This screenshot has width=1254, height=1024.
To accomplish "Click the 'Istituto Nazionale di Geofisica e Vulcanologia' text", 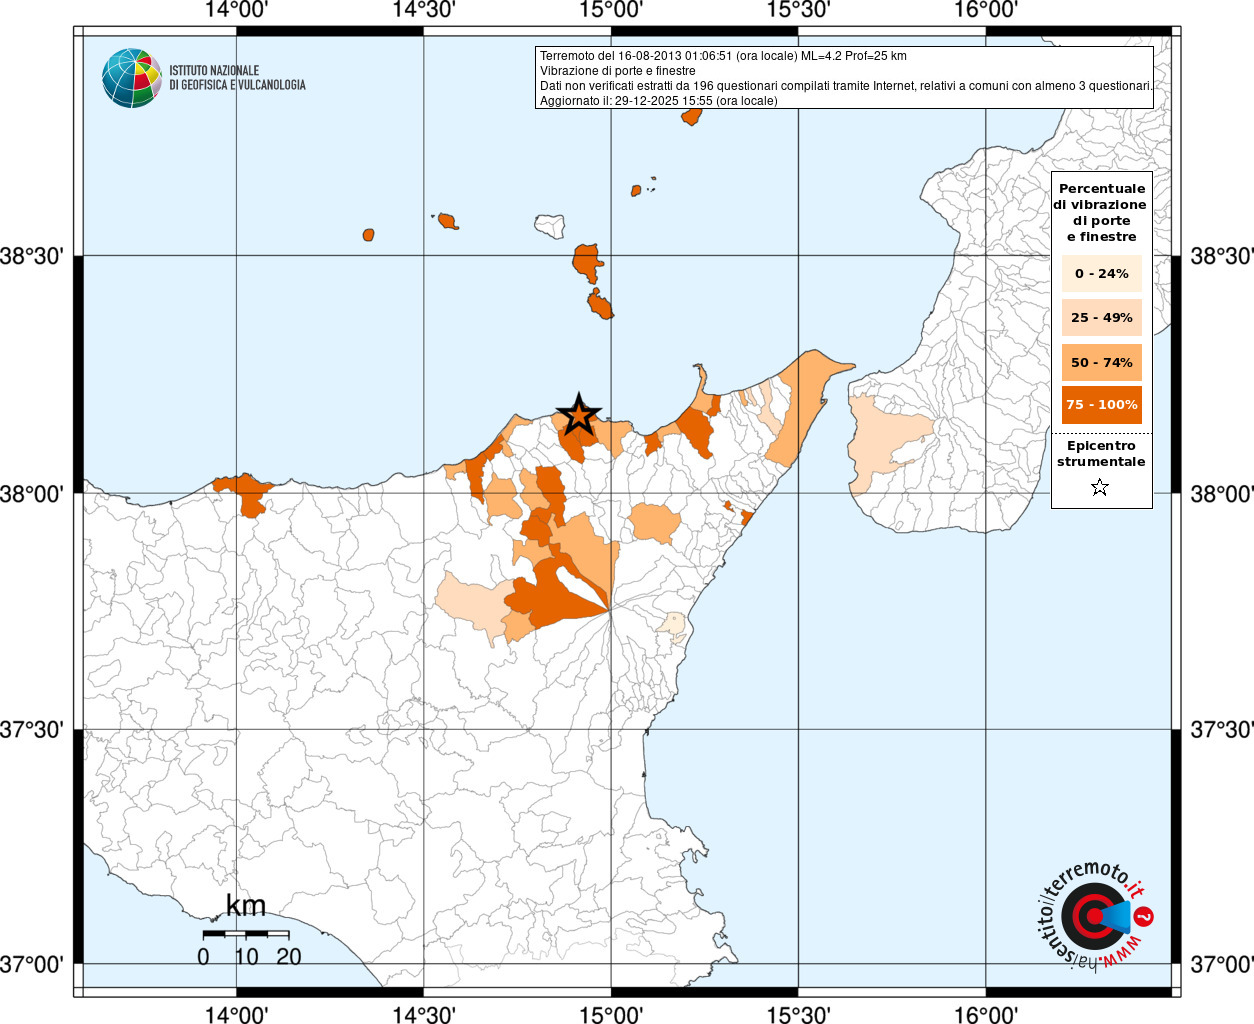I will pos(237,78).
